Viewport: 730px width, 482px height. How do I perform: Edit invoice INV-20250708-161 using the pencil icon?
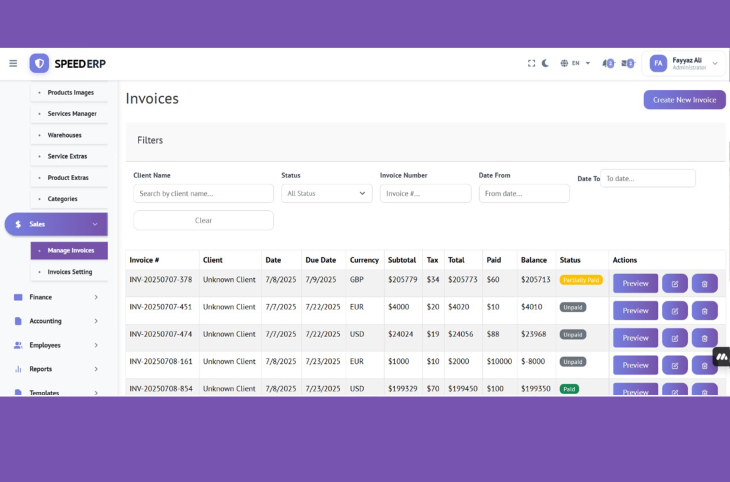(x=675, y=365)
